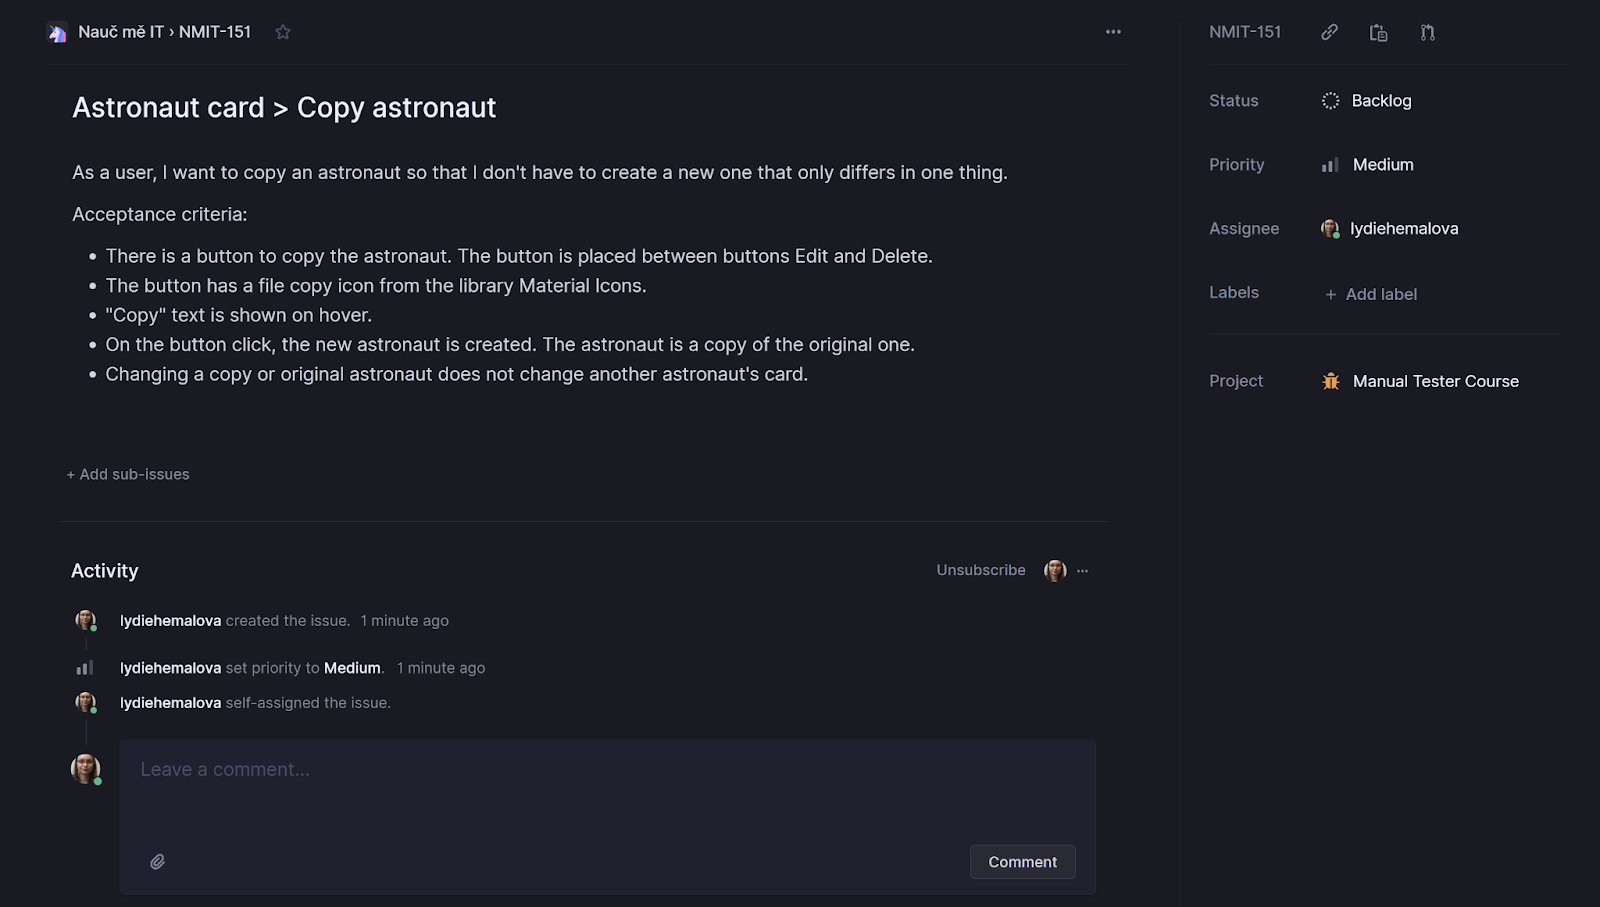1600x907 pixels.
Task: Open activity options next to subscriber avatar
Action: 1082,571
